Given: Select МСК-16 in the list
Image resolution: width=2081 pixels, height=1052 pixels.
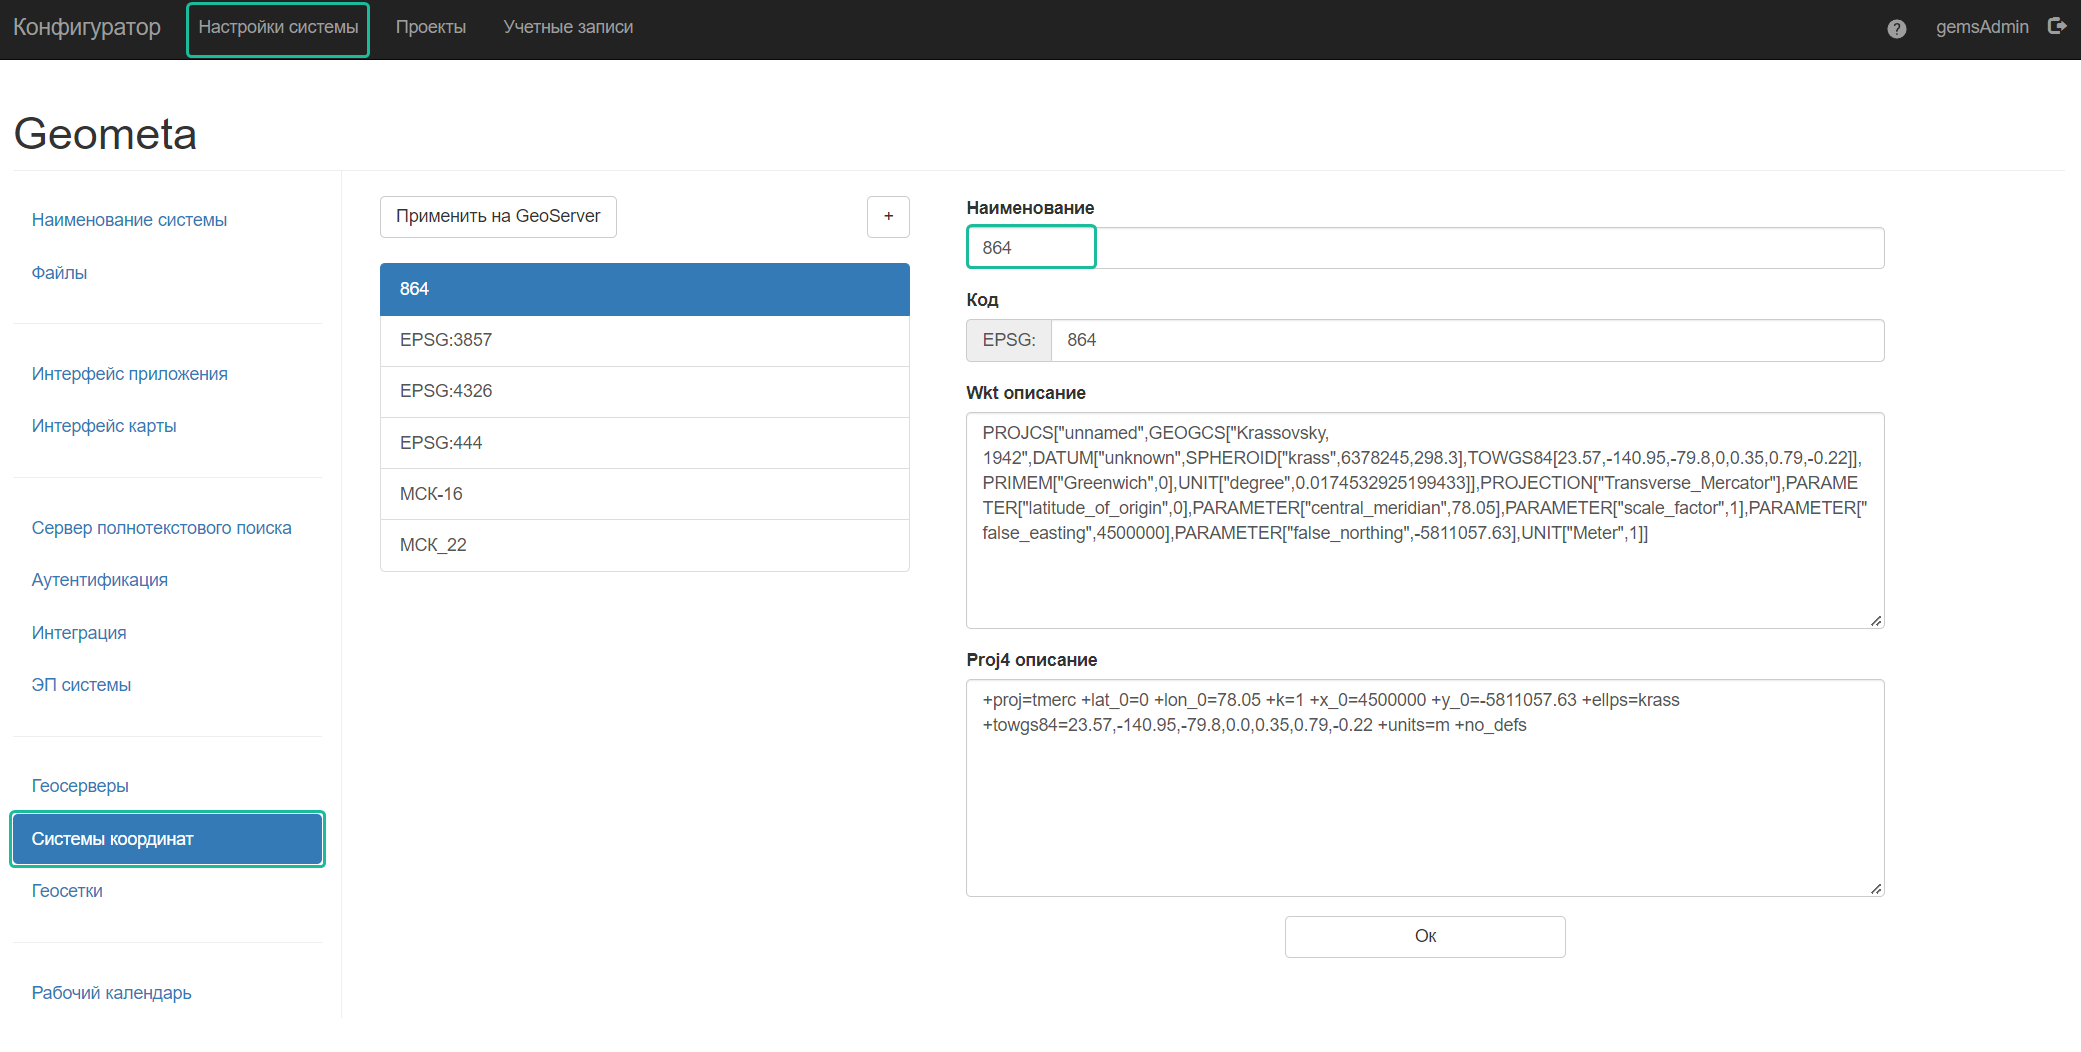Looking at the screenshot, I should 645,494.
